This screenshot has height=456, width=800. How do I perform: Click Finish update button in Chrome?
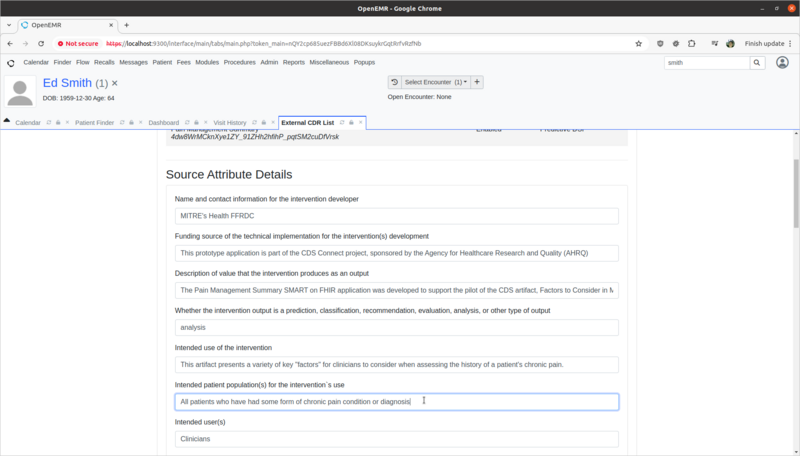(764, 44)
